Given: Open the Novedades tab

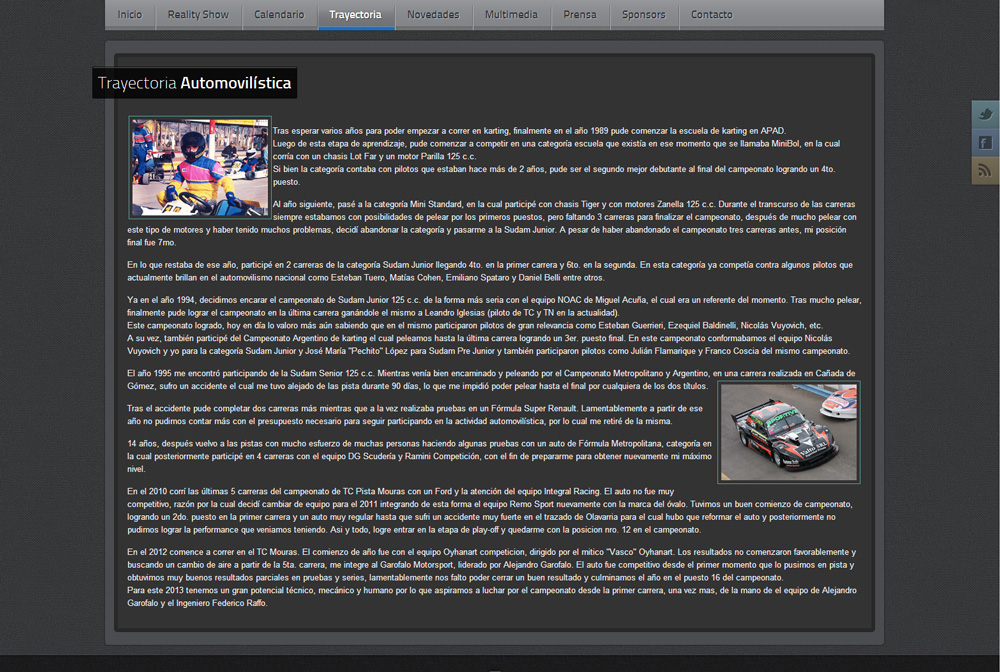Looking at the screenshot, I should 433,15.
